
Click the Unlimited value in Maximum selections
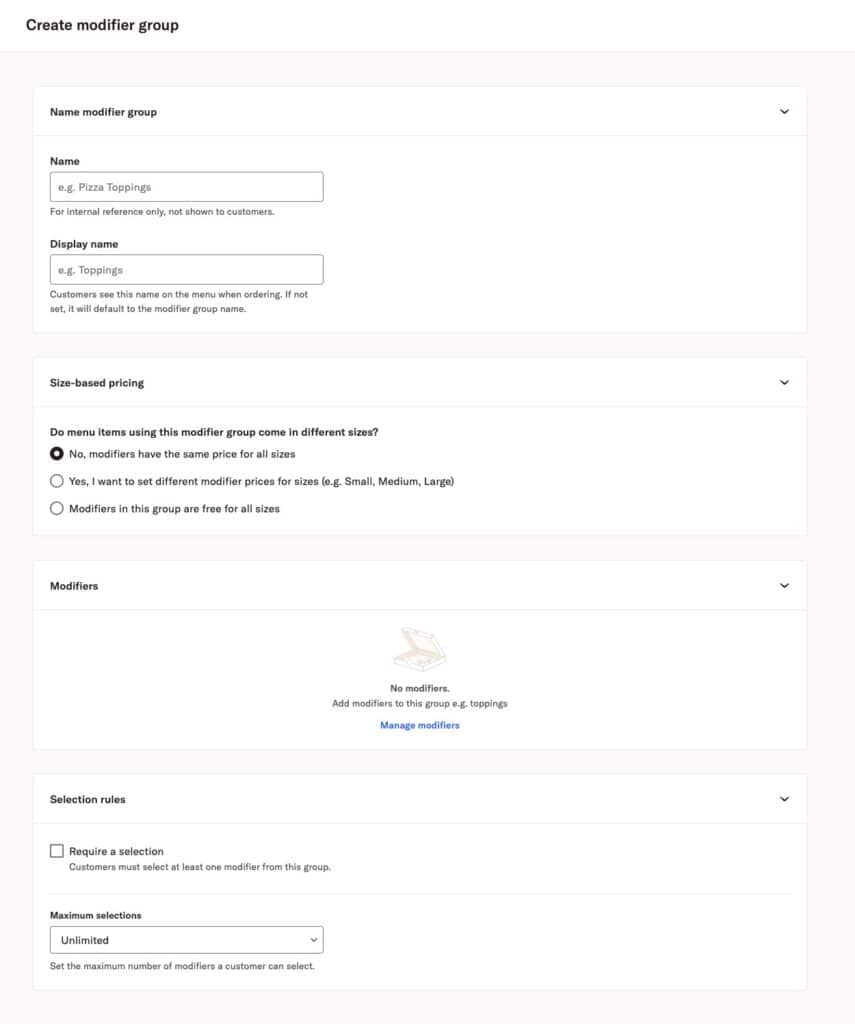click(83, 939)
